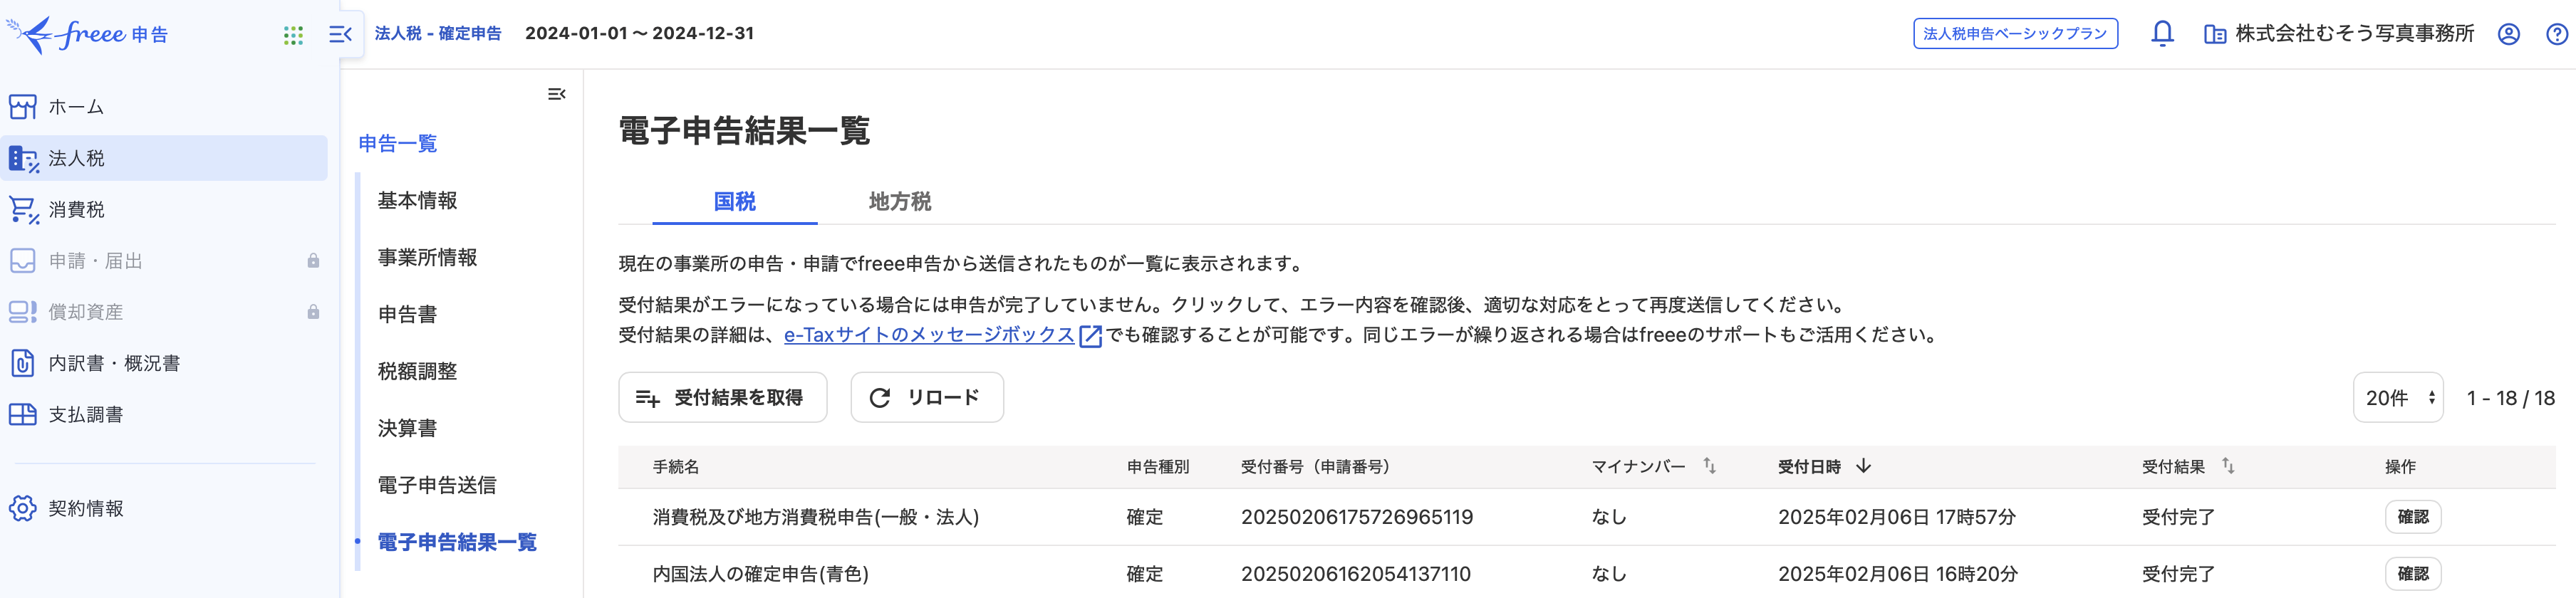Reload the list with リロード
This screenshot has height=598, width=2576.
[x=926, y=398]
